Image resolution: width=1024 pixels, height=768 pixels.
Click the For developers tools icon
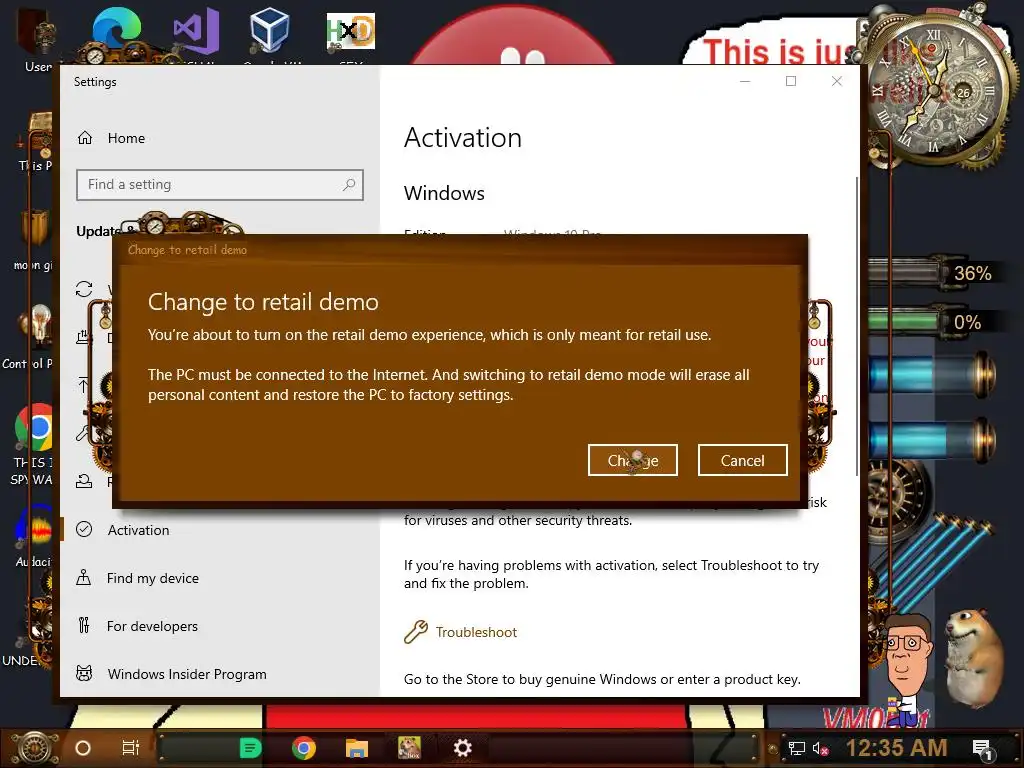[84, 625]
